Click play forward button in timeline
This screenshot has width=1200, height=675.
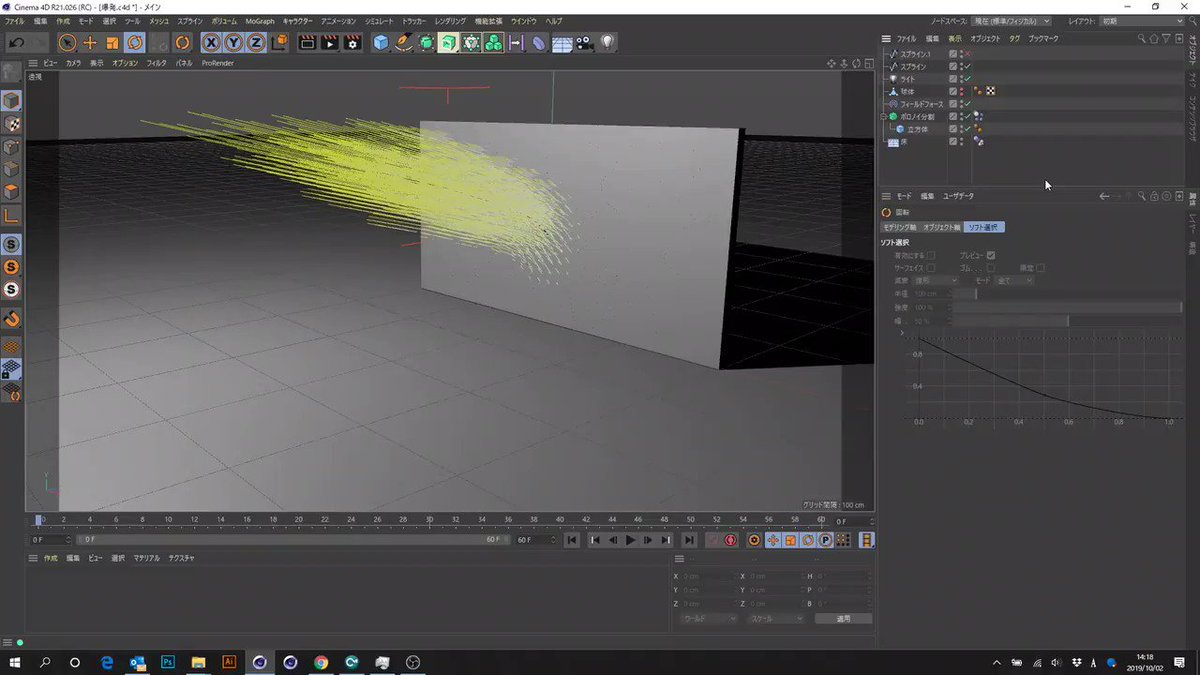[x=630, y=540]
